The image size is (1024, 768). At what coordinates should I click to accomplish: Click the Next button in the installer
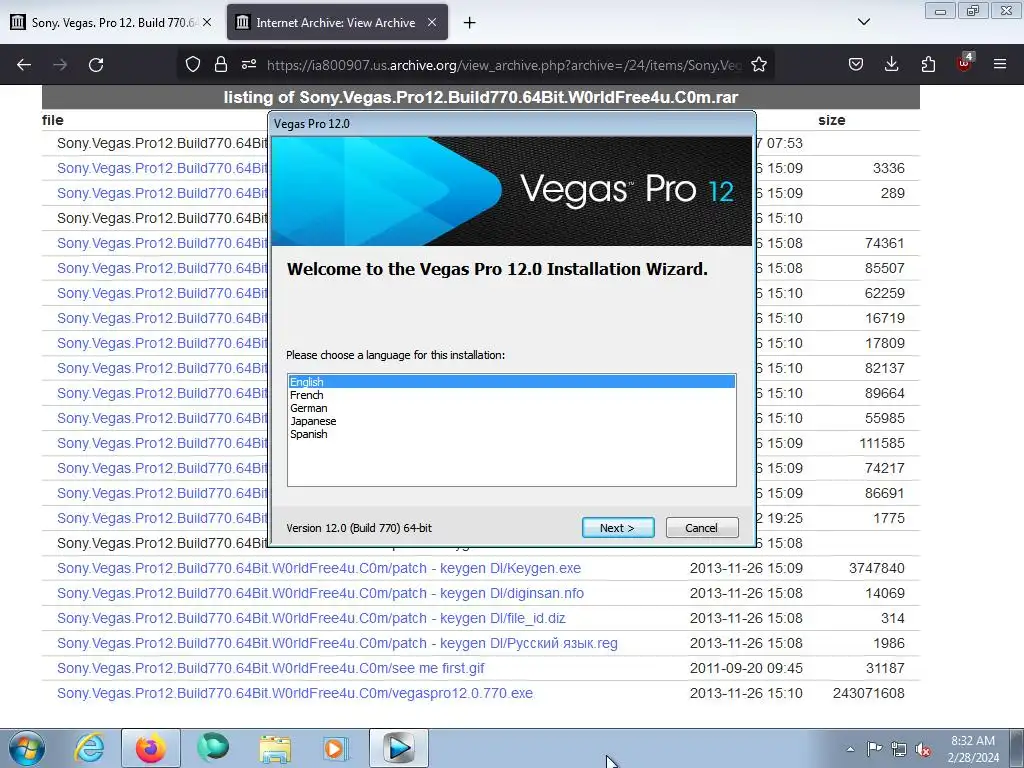click(618, 528)
